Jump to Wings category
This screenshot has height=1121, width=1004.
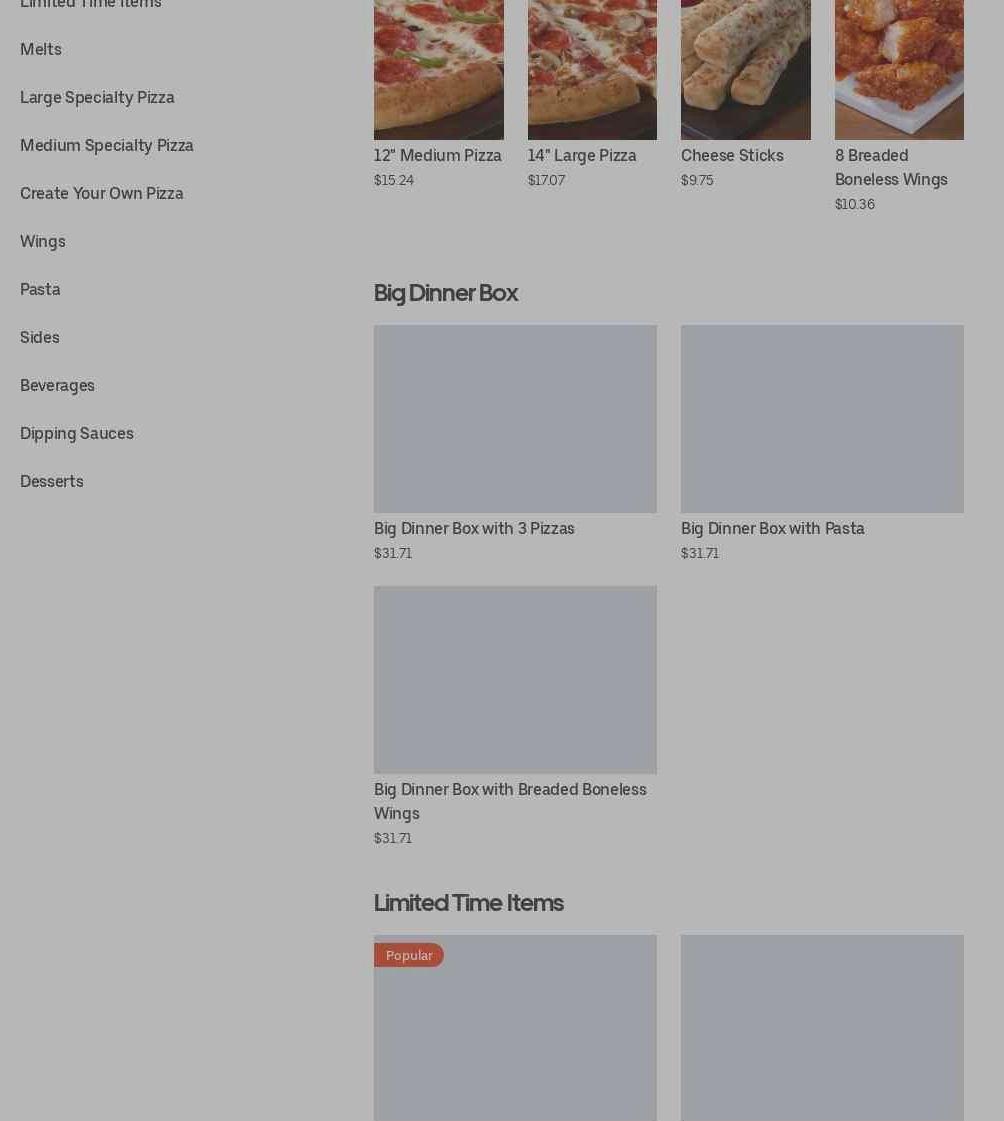(x=43, y=242)
